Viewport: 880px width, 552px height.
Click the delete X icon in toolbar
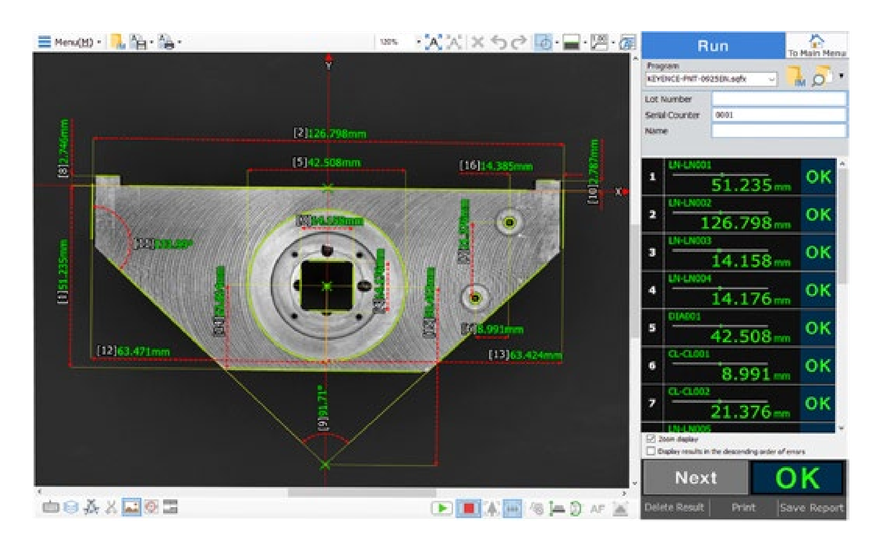coord(478,42)
